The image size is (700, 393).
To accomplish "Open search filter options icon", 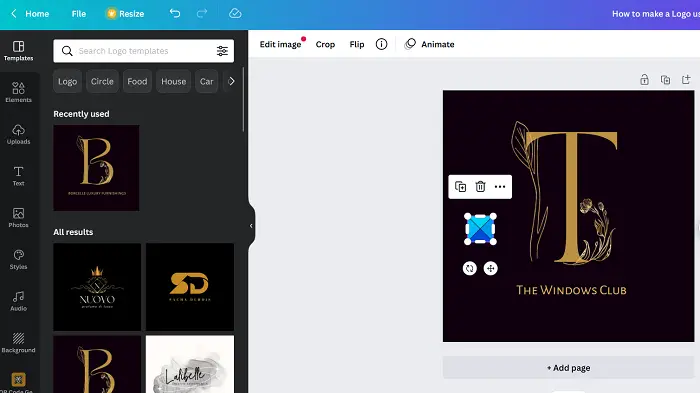I will point(222,51).
